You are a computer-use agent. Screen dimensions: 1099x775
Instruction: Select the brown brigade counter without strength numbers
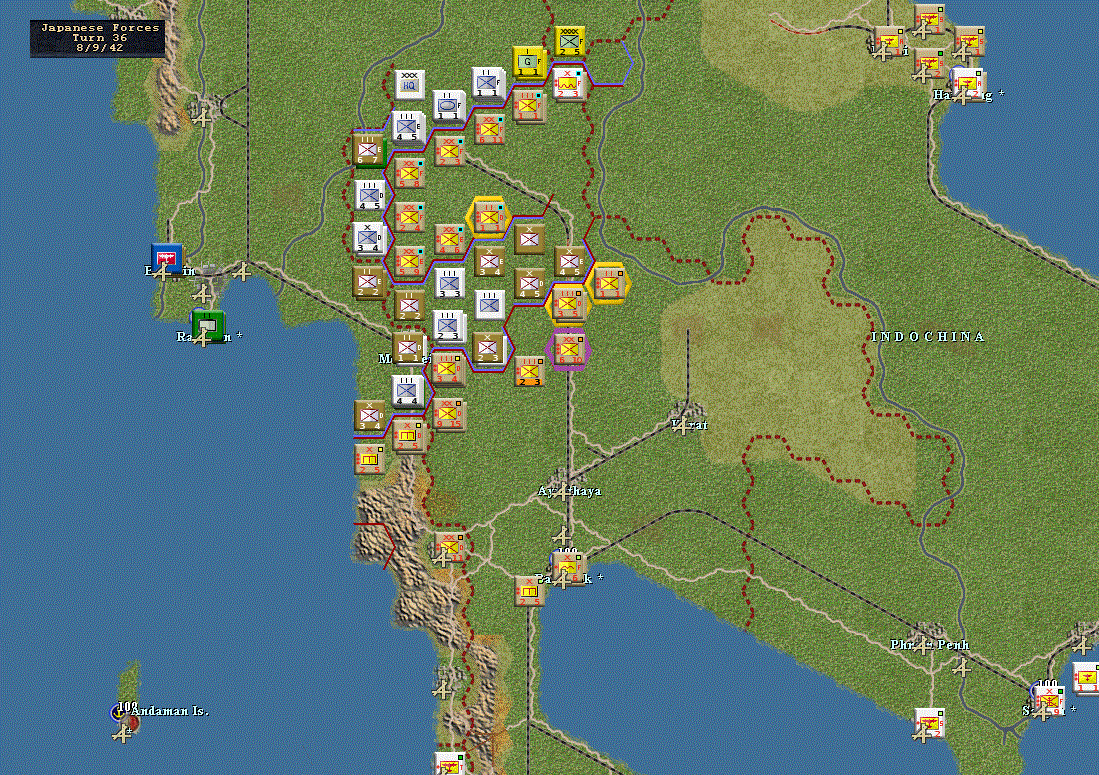529,240
